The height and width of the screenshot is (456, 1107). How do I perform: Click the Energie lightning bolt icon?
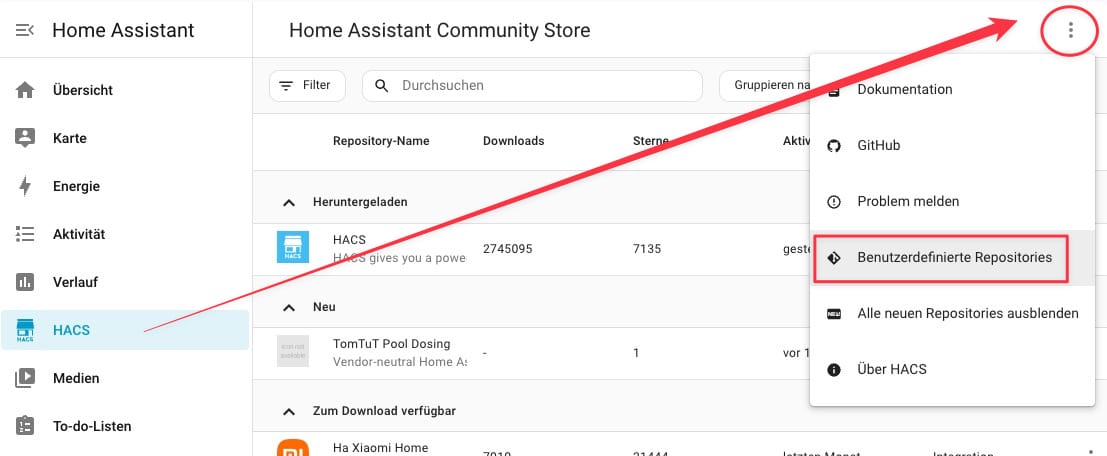coord(26,186)
